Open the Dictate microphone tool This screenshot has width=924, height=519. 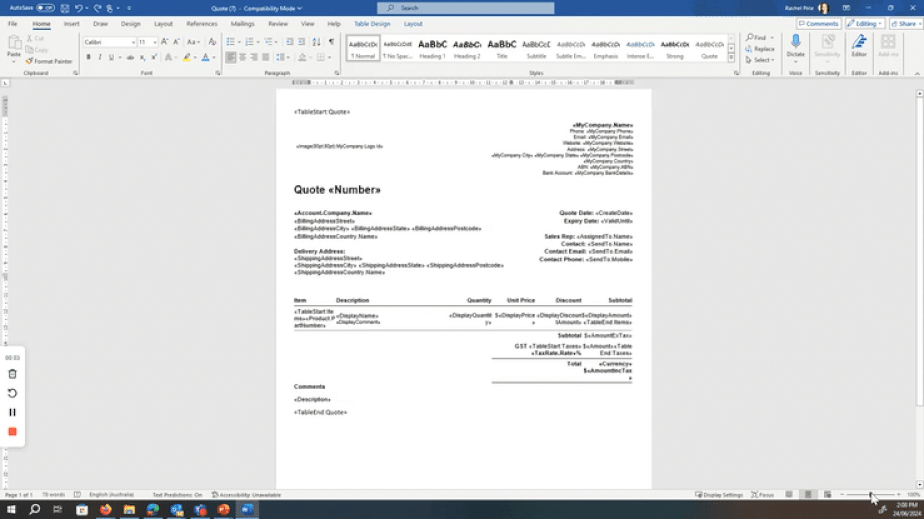tap(795, 47)
